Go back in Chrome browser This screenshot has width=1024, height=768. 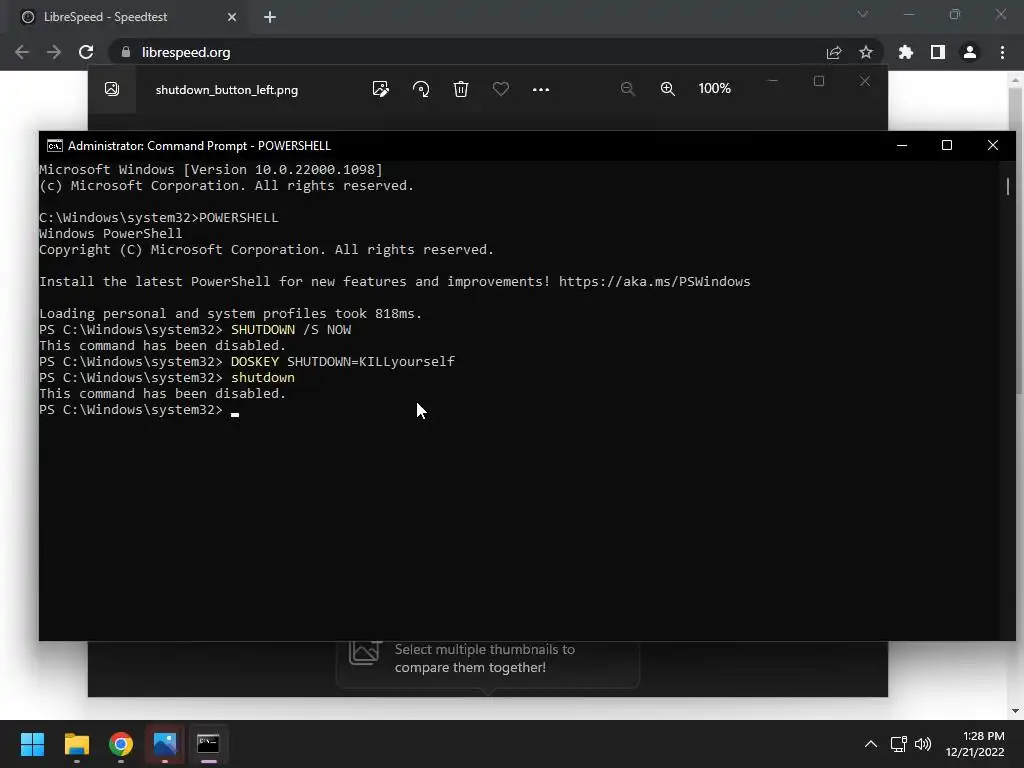(22, 52)
